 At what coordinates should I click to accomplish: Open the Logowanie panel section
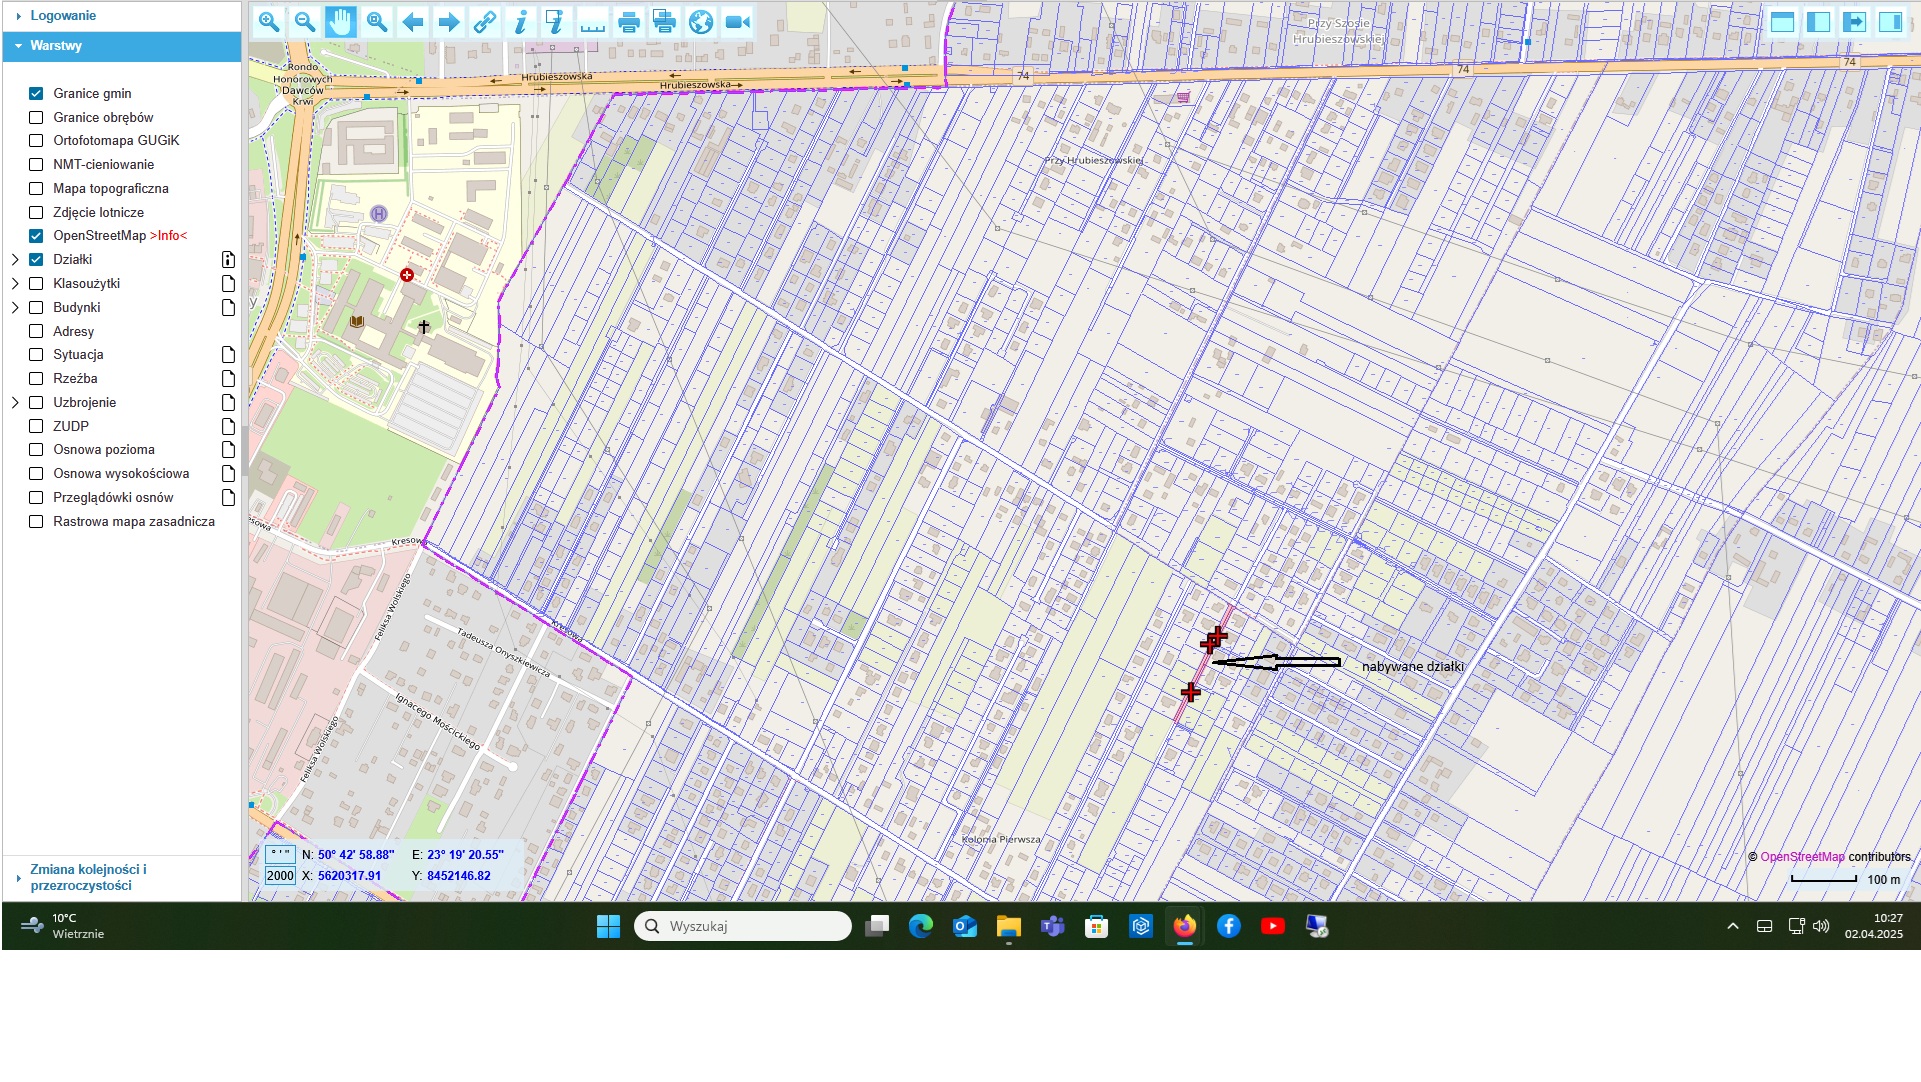pyautogui.click(x=62, y=16)
